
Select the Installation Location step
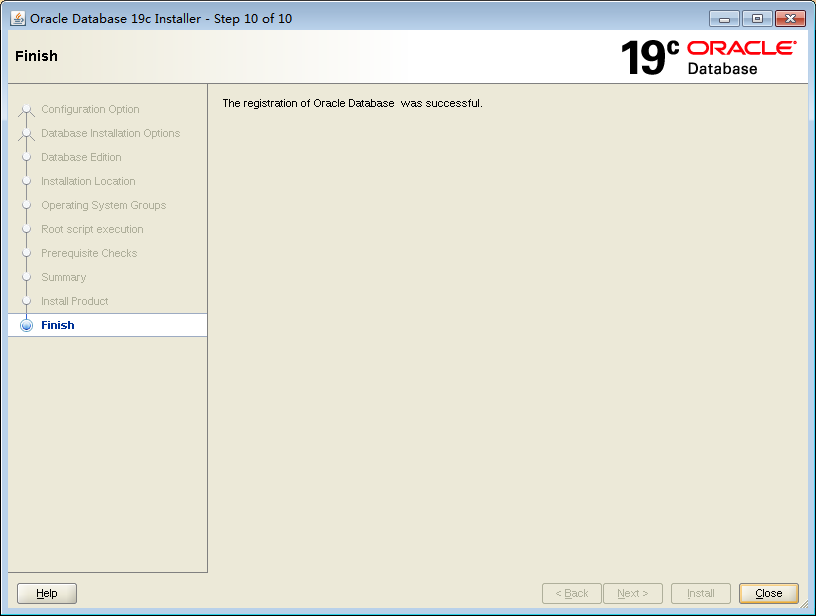88,181
